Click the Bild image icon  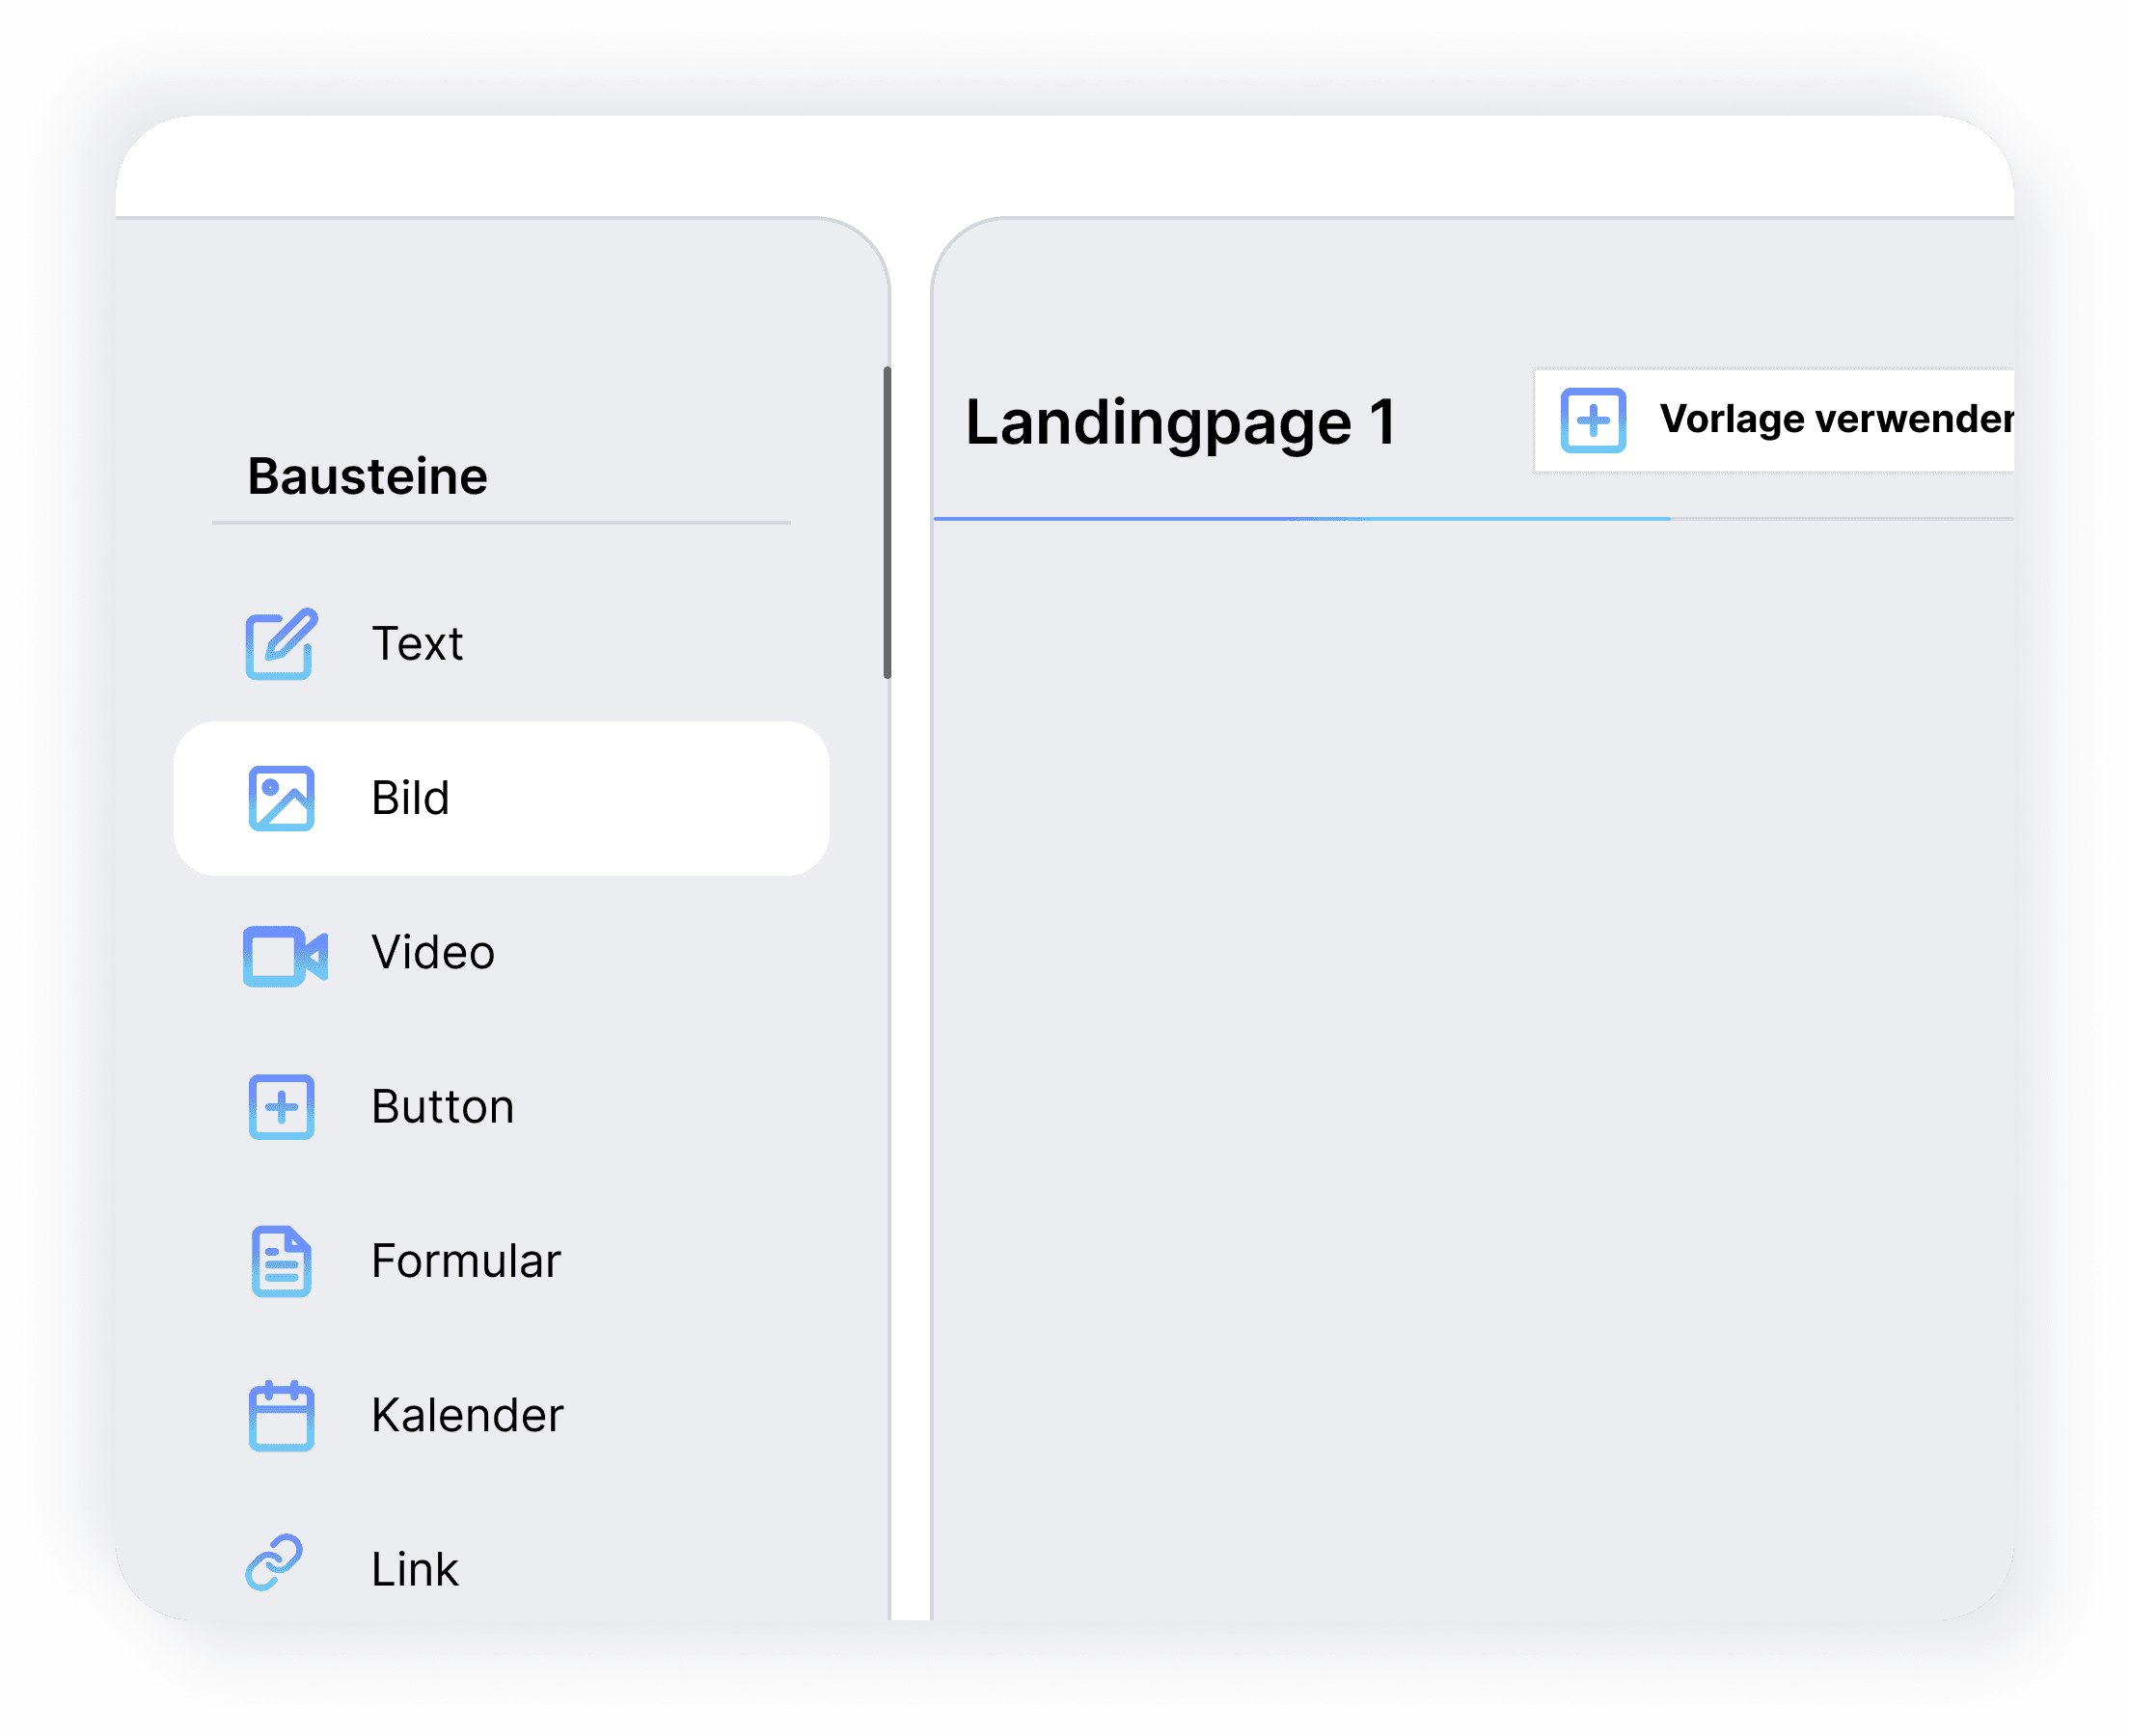coord(281,798)
